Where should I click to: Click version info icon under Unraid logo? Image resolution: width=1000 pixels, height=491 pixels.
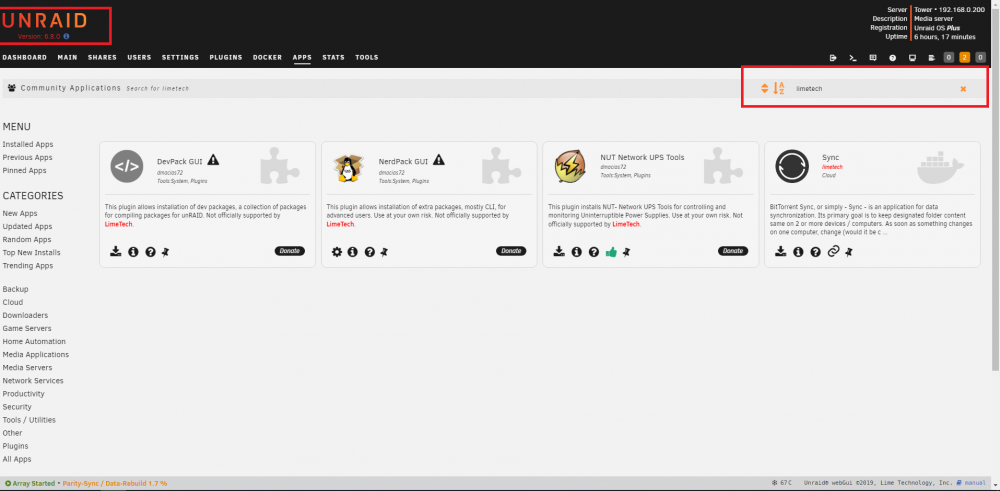pos(66,37)
